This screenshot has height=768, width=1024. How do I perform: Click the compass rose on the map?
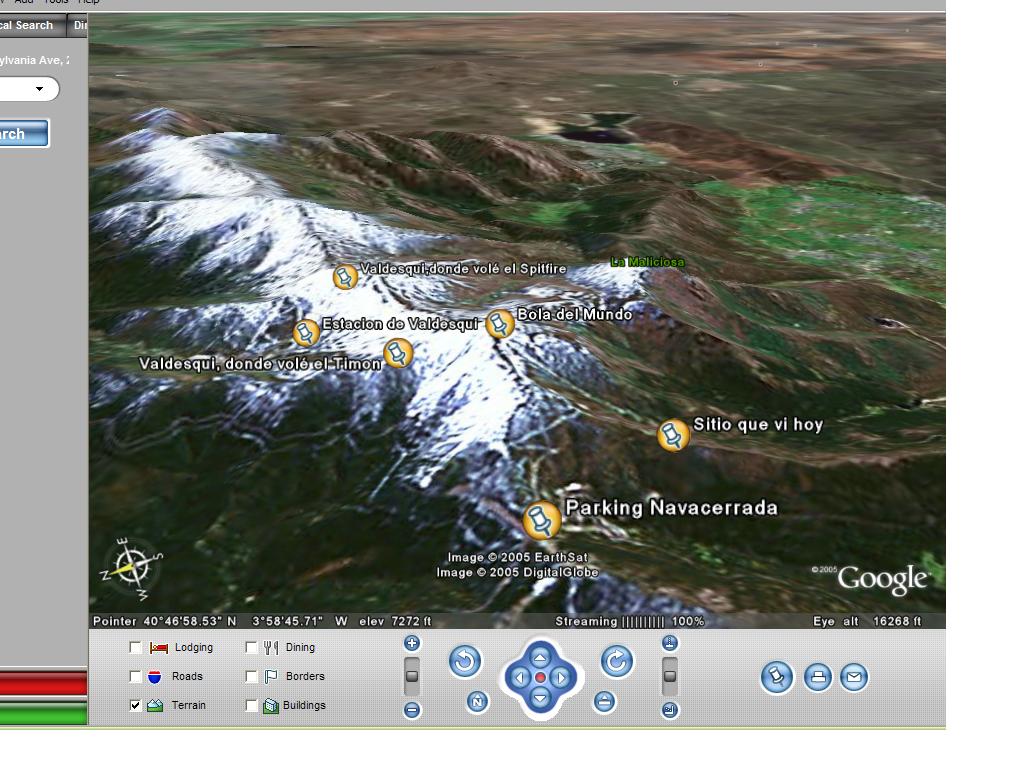tap(131, 567)
